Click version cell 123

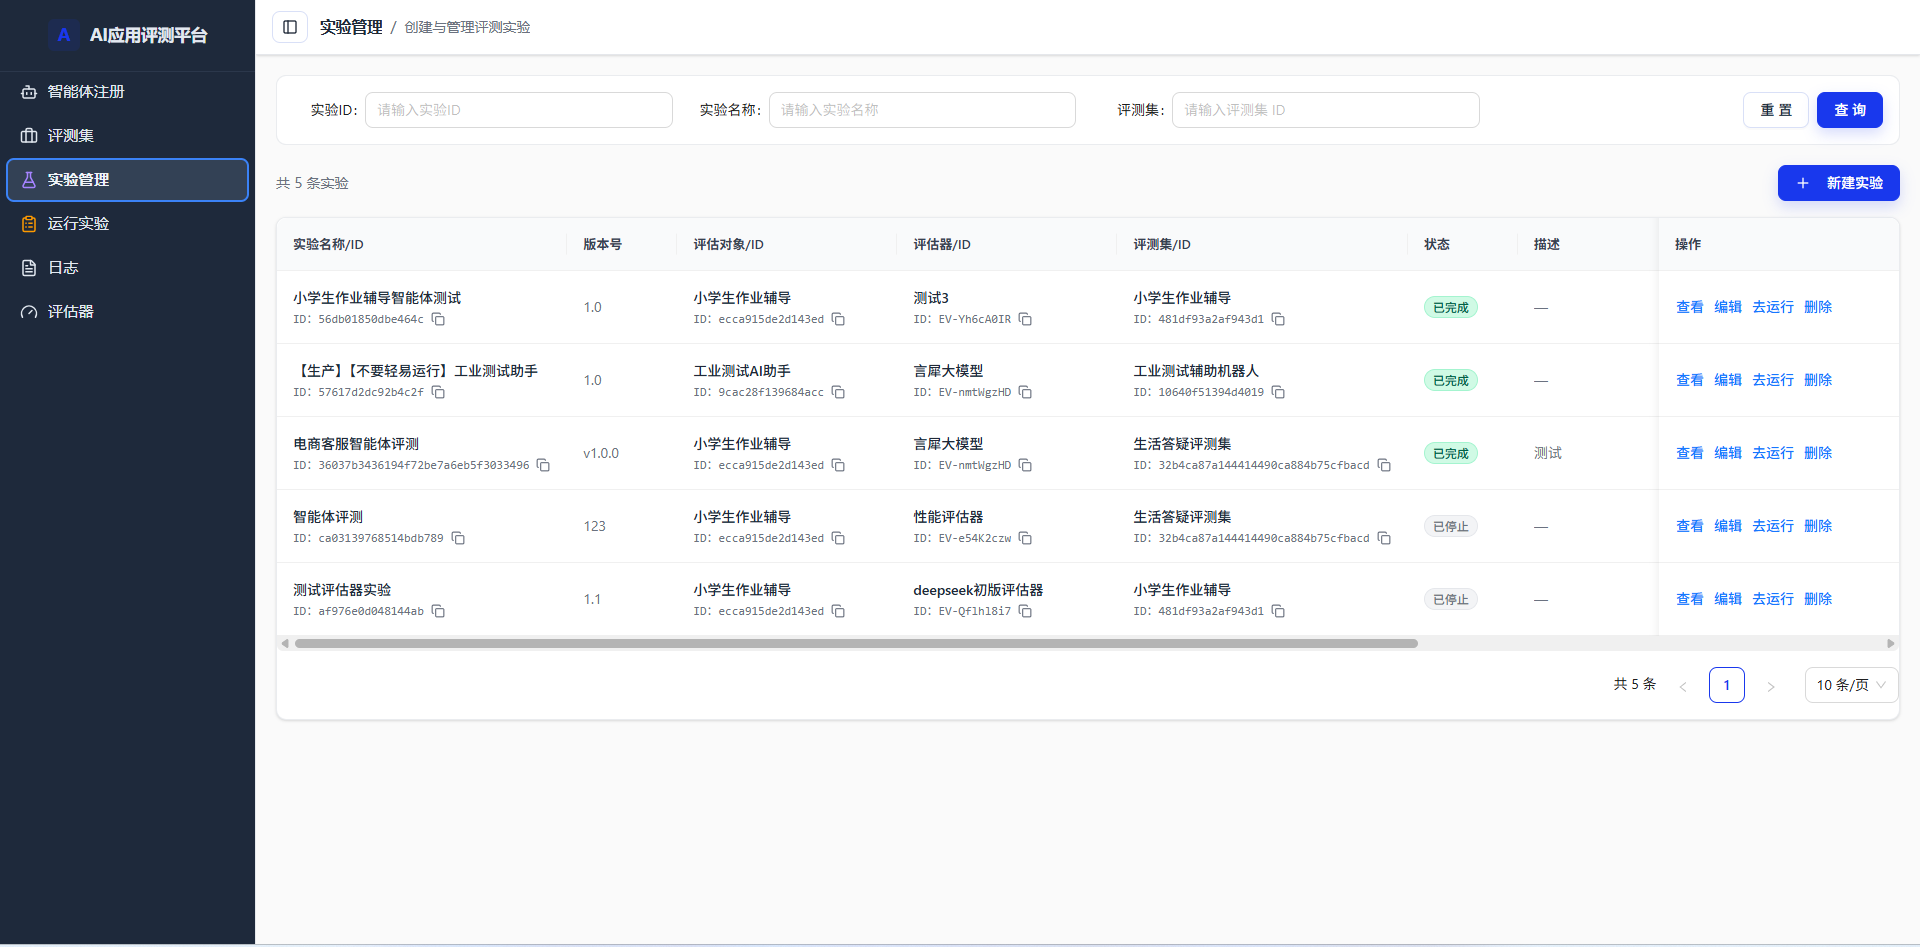click(595, 526)
